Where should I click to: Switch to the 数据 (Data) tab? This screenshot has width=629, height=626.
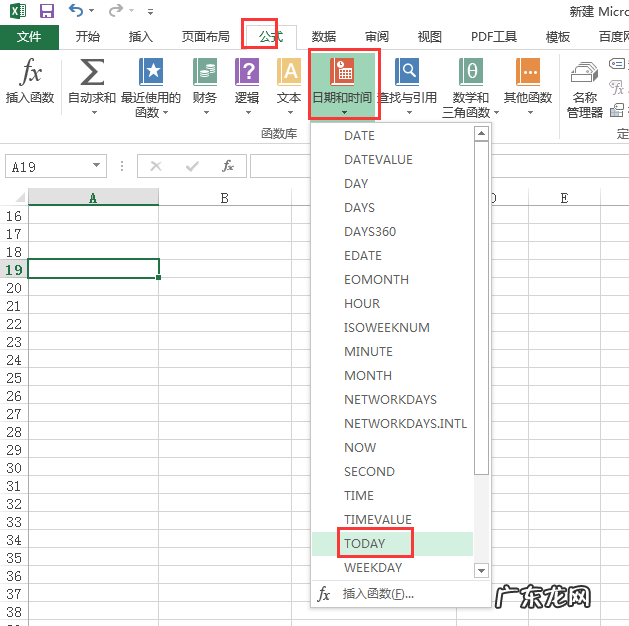coord(324,37)
